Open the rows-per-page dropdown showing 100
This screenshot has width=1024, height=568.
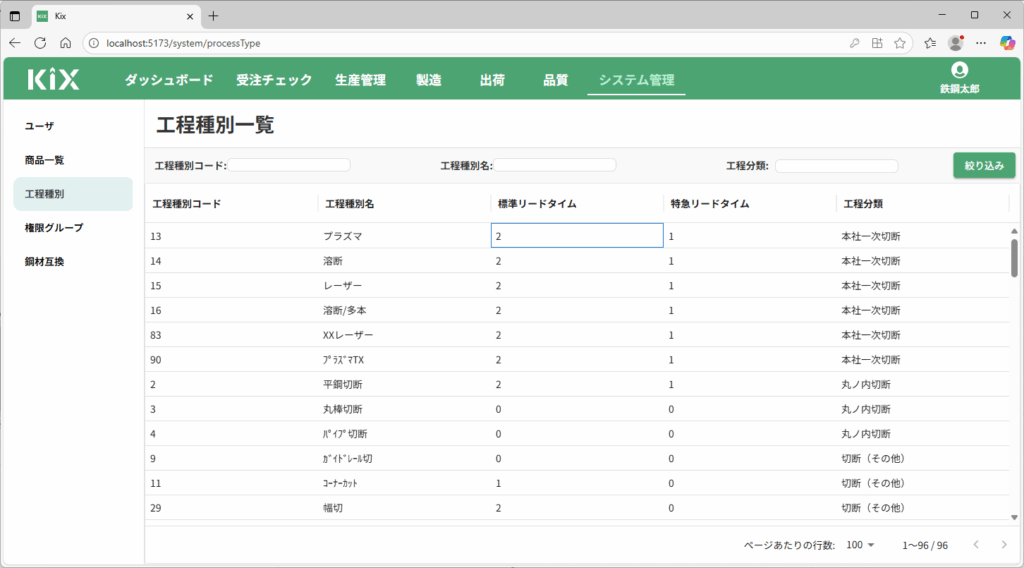click(x=860, y=545)
